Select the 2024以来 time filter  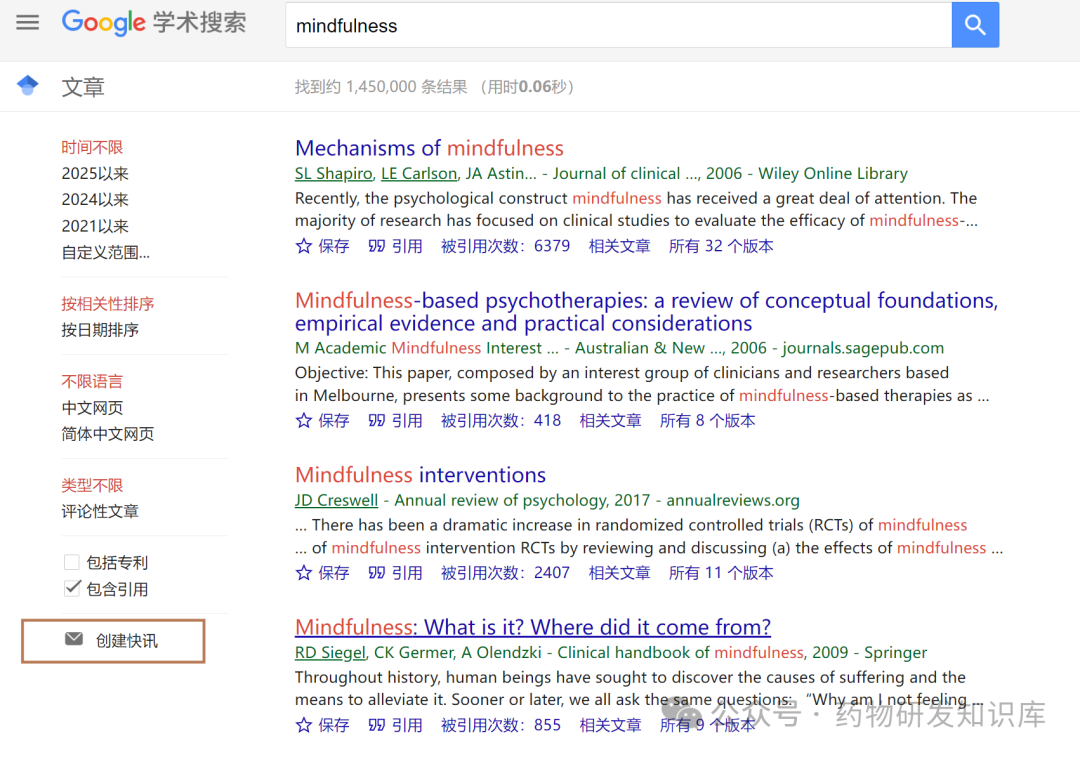point(95,200)
